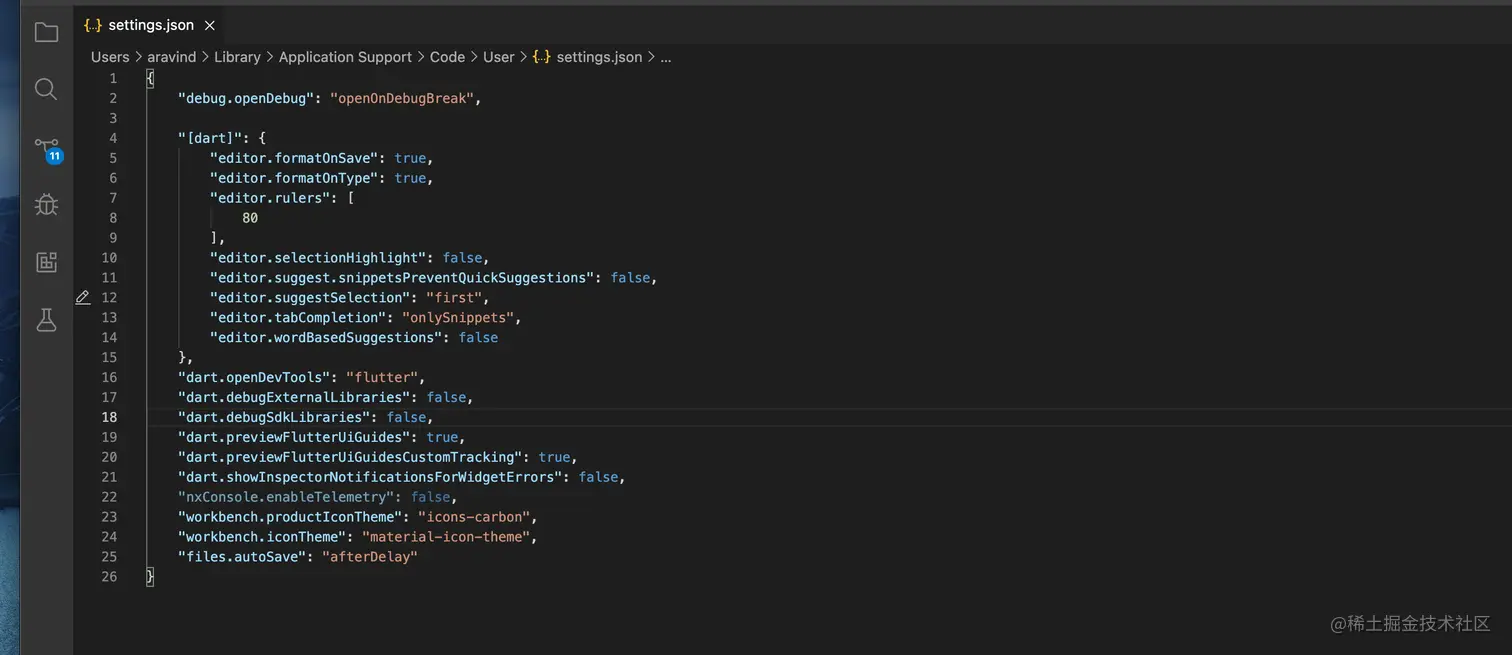1512x655 pixels.
Task: Open Source Control with 11 badge
Action: point(48,150)
